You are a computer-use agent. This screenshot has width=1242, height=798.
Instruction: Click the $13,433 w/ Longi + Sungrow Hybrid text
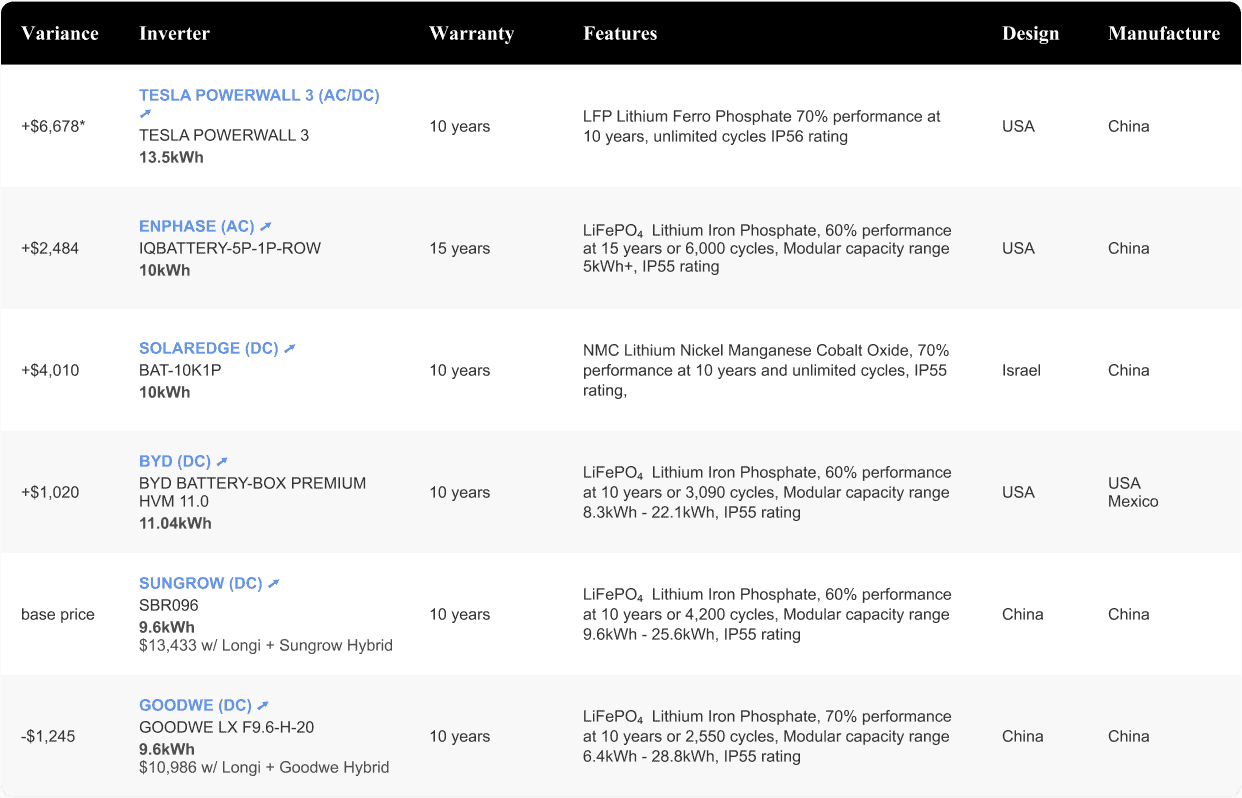pyautogui.click(x=266, y=646)
